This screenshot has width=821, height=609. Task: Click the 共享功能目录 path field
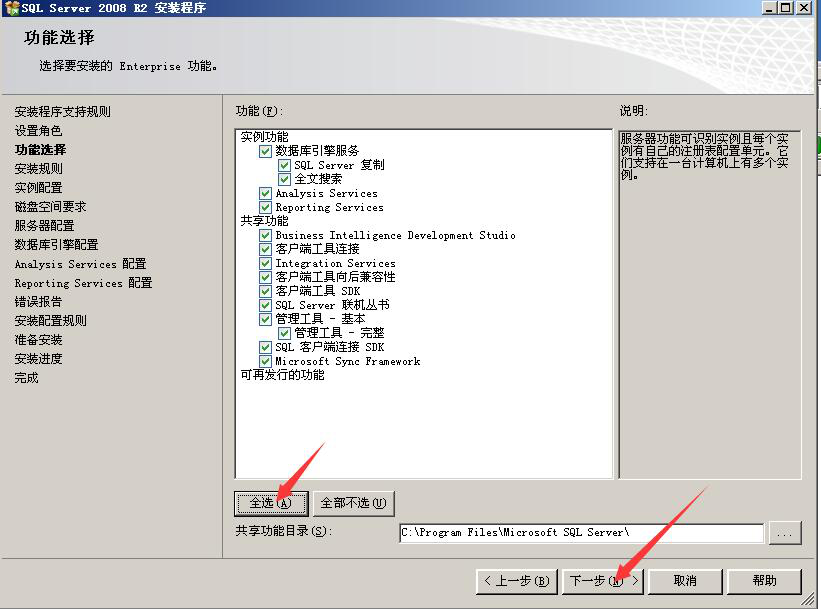click(x=581, y=533)
